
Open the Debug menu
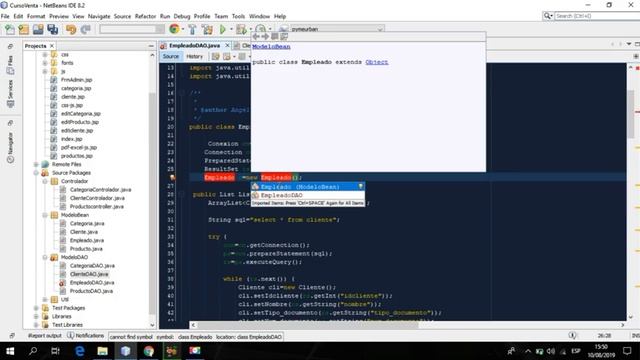click(x=182, y=16)
